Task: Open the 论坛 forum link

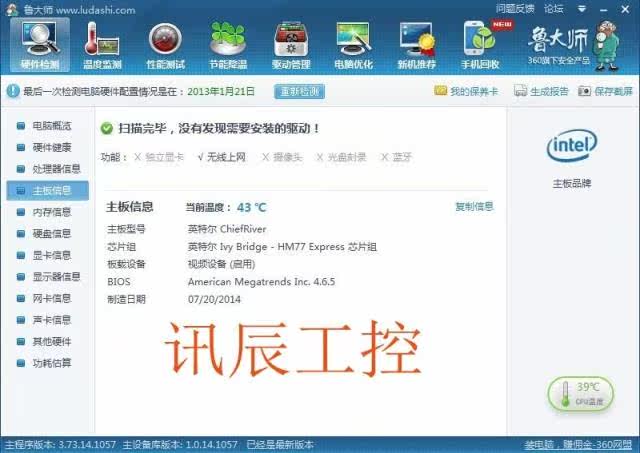Action: click(x=553, y=9)
